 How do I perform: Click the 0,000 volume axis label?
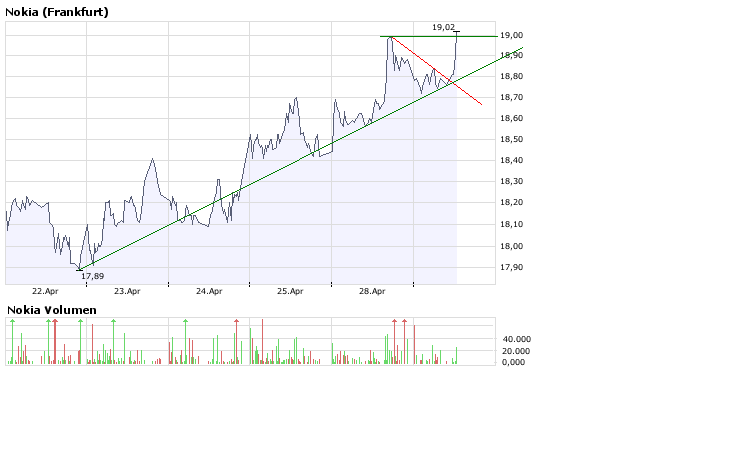tap(513, 362)
